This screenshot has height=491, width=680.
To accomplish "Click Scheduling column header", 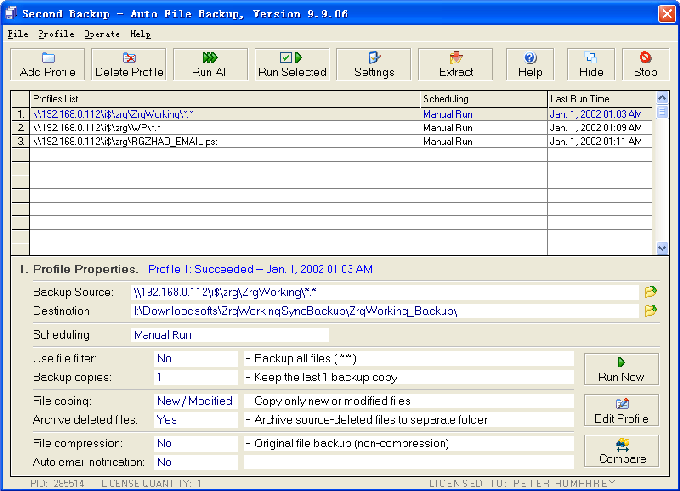I will click(484, 99).
